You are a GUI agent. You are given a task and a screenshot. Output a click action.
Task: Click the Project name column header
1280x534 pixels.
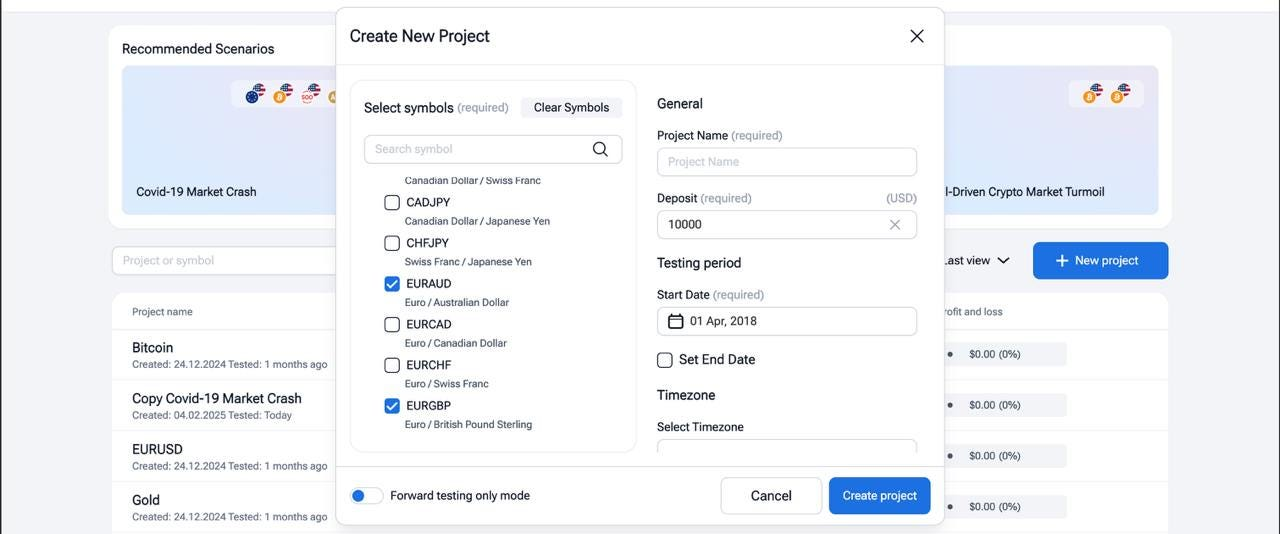coord(162,312)
